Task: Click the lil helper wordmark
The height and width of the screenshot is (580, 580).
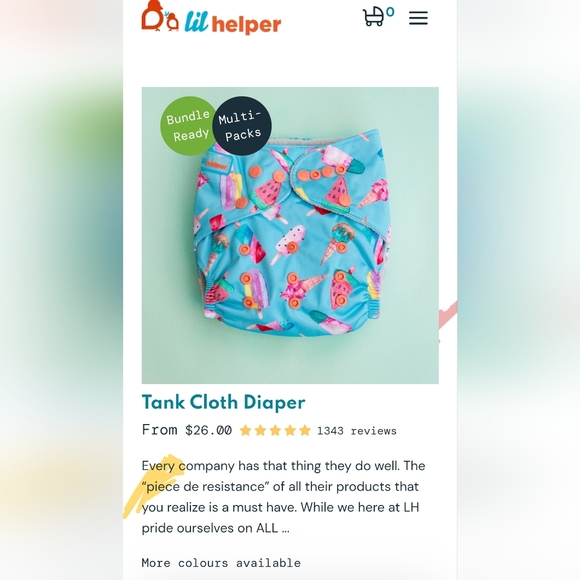Action: [x=233, y=23]
